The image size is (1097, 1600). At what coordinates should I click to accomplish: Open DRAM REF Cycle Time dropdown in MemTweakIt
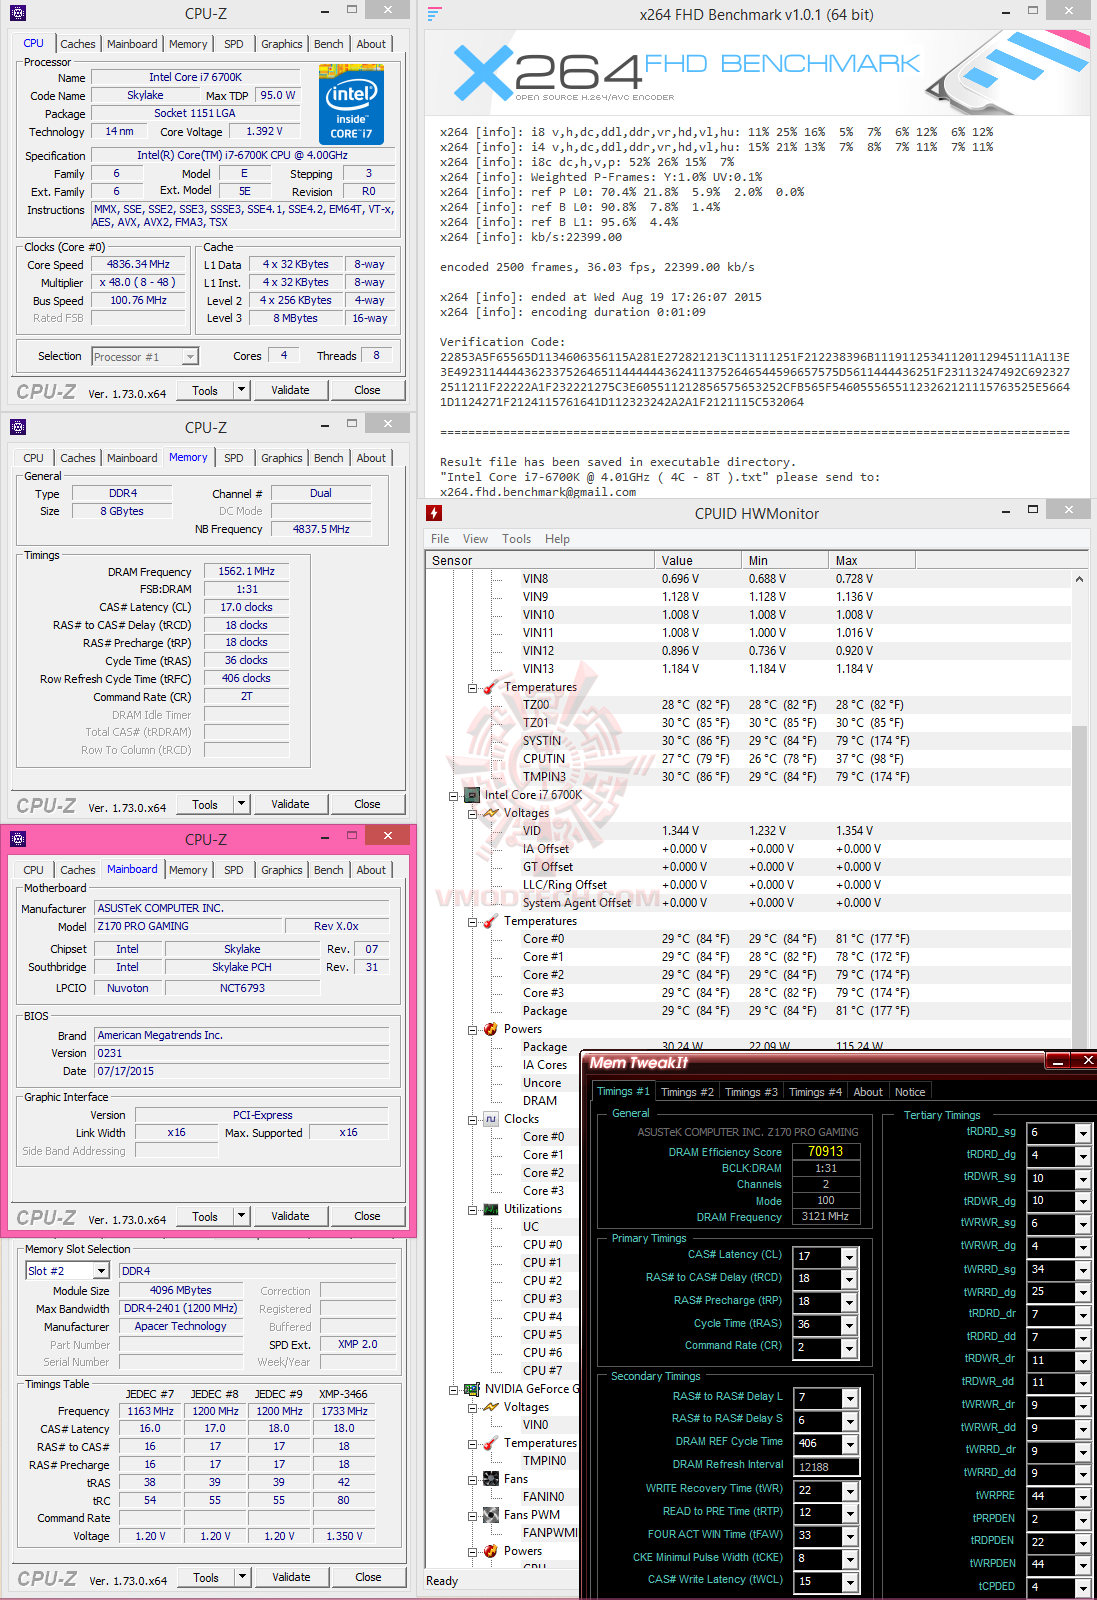[849, 1444]
